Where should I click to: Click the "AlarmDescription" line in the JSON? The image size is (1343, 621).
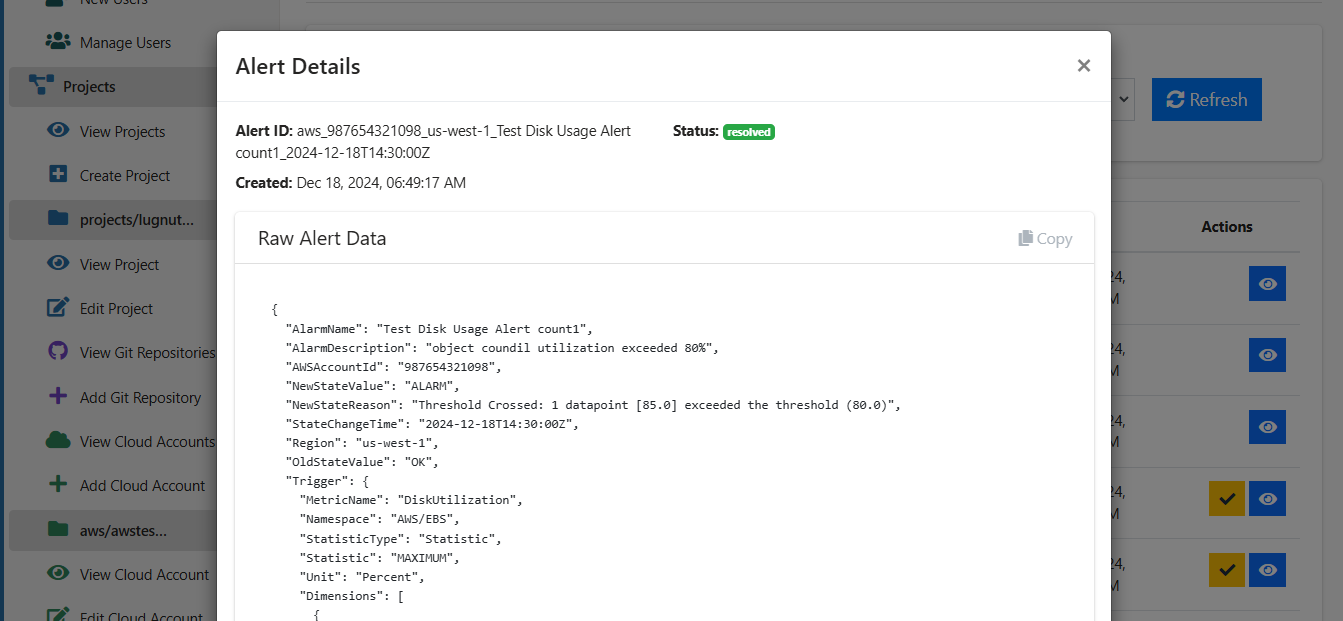[503, 348]
